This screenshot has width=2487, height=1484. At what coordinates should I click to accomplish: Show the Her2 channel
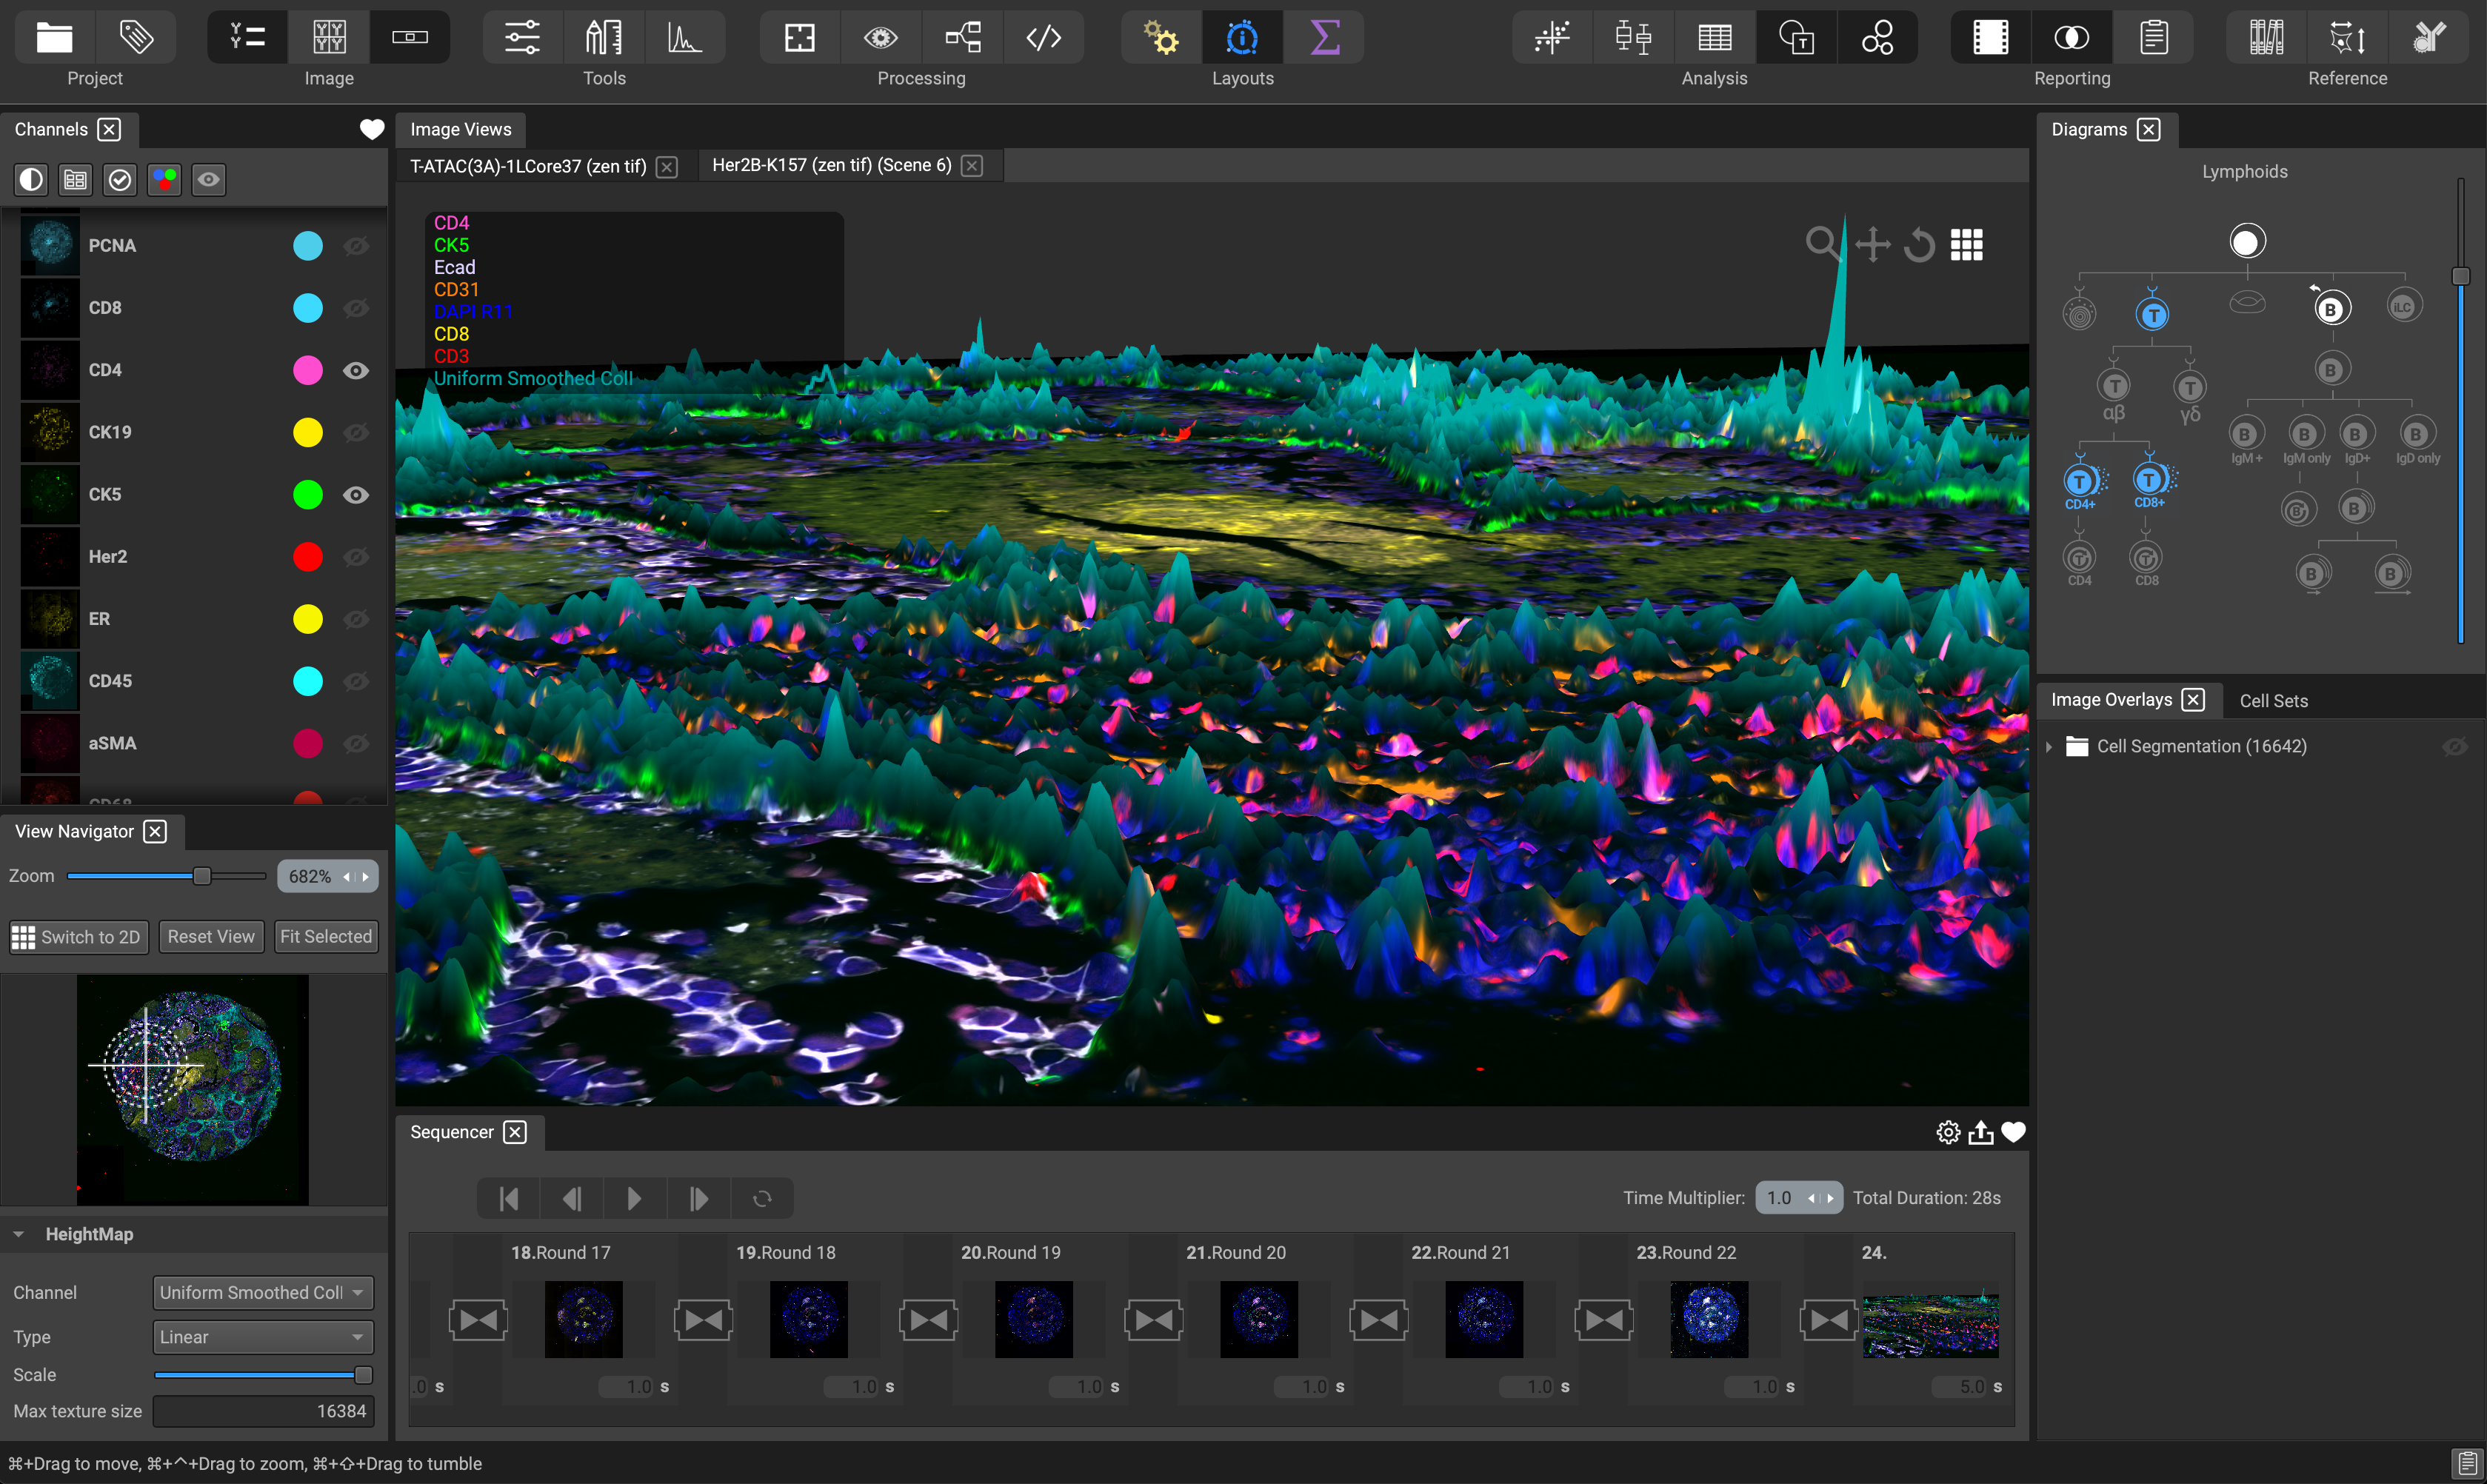point(356,557)
